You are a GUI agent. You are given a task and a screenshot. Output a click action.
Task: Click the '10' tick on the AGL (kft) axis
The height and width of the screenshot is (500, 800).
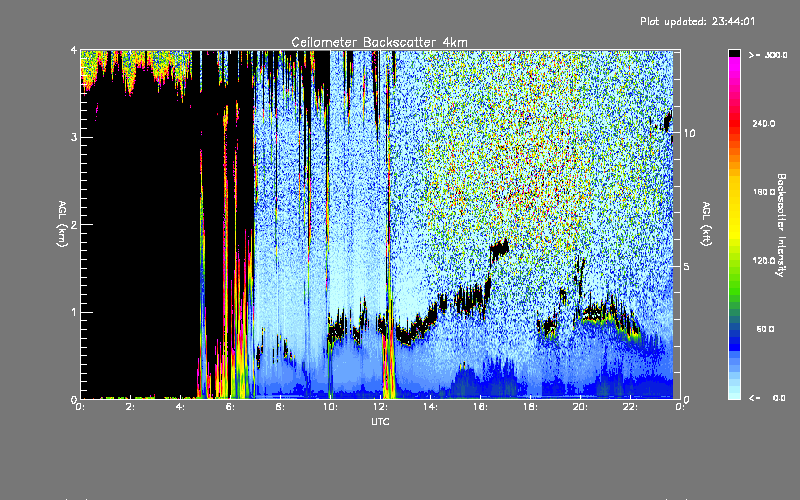pyautogui.click(x=689, y=133)
